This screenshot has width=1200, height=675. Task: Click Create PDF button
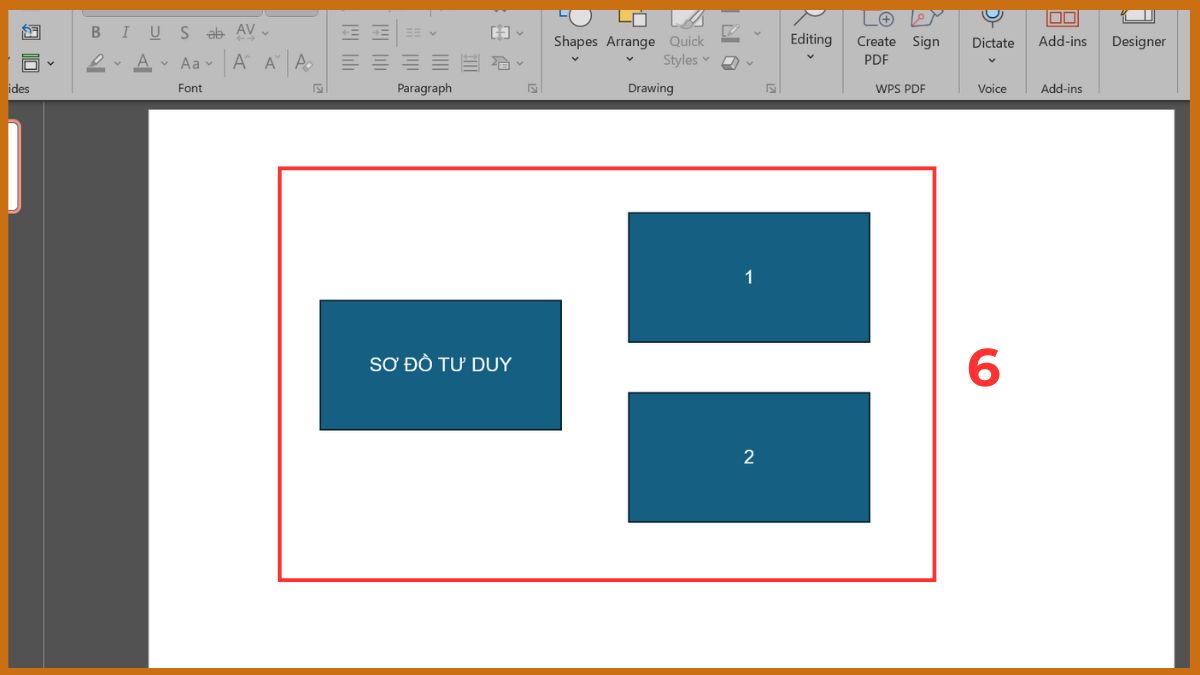(x=876, y=40)
